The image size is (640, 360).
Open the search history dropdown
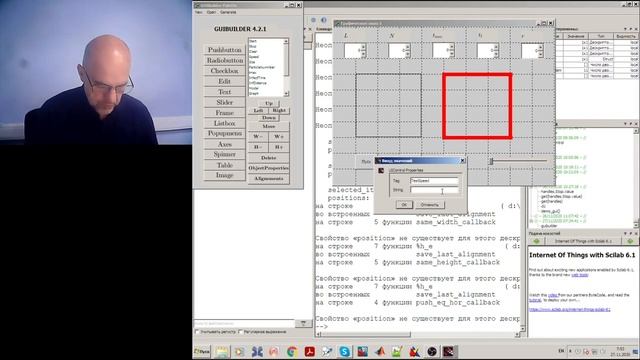[303, 323]
